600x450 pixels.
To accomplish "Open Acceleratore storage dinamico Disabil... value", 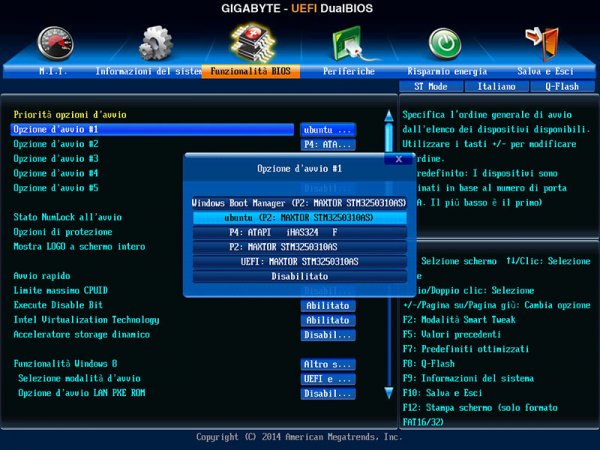I will click(x=328, y=335).
